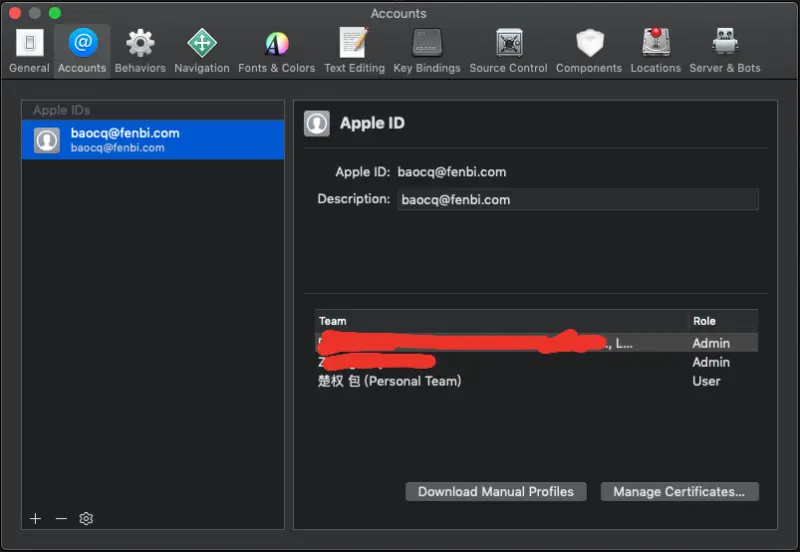Click the green zoom window button
800x552 pixels.
tap(55, 13)
